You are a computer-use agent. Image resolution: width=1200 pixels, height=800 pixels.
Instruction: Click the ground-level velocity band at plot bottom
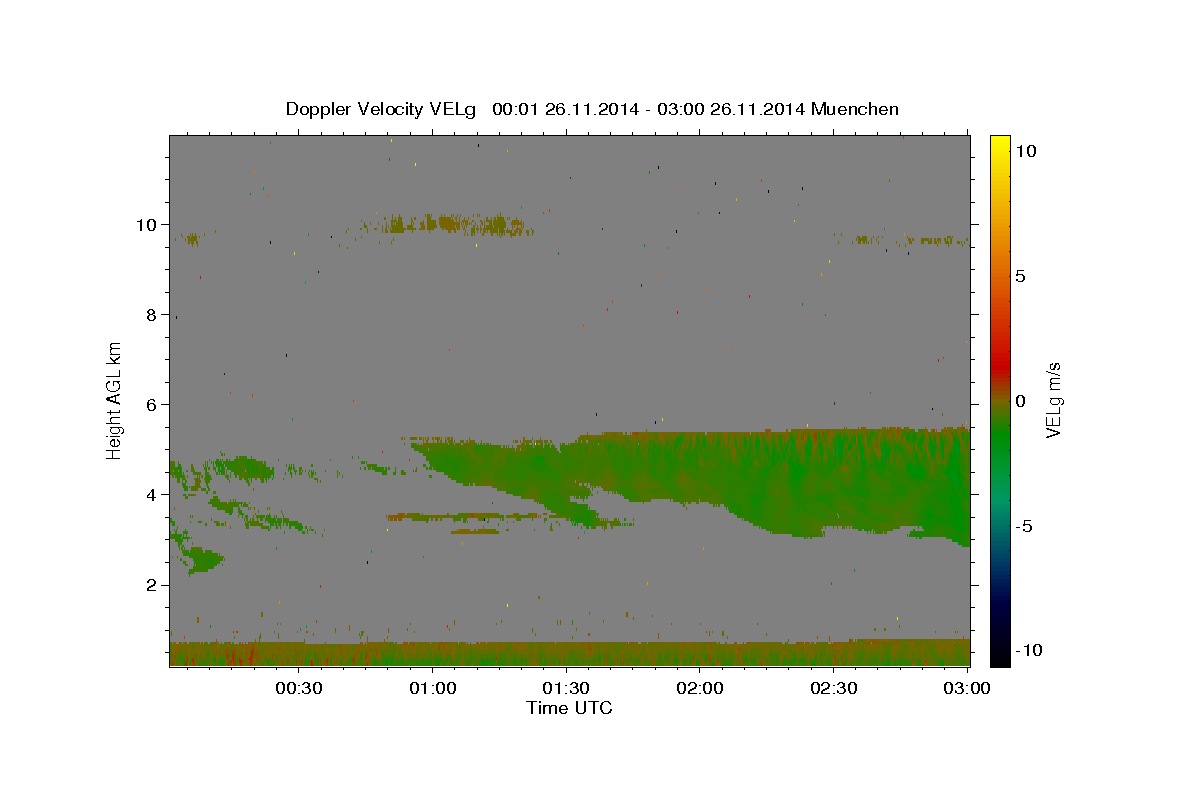tap(570, 653)
